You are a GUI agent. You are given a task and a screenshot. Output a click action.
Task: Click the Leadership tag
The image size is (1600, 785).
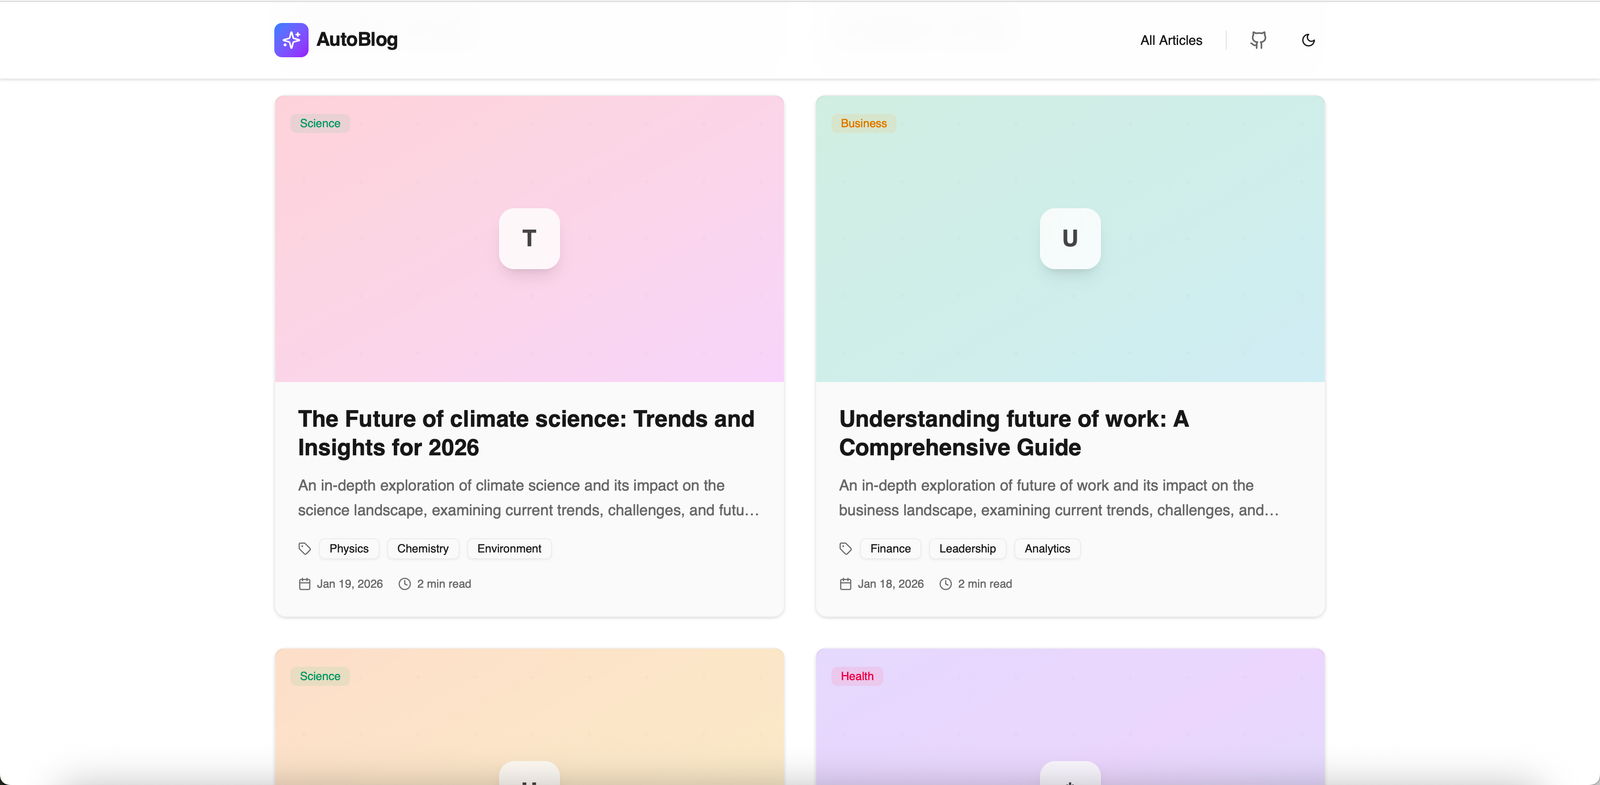(967, 549)
